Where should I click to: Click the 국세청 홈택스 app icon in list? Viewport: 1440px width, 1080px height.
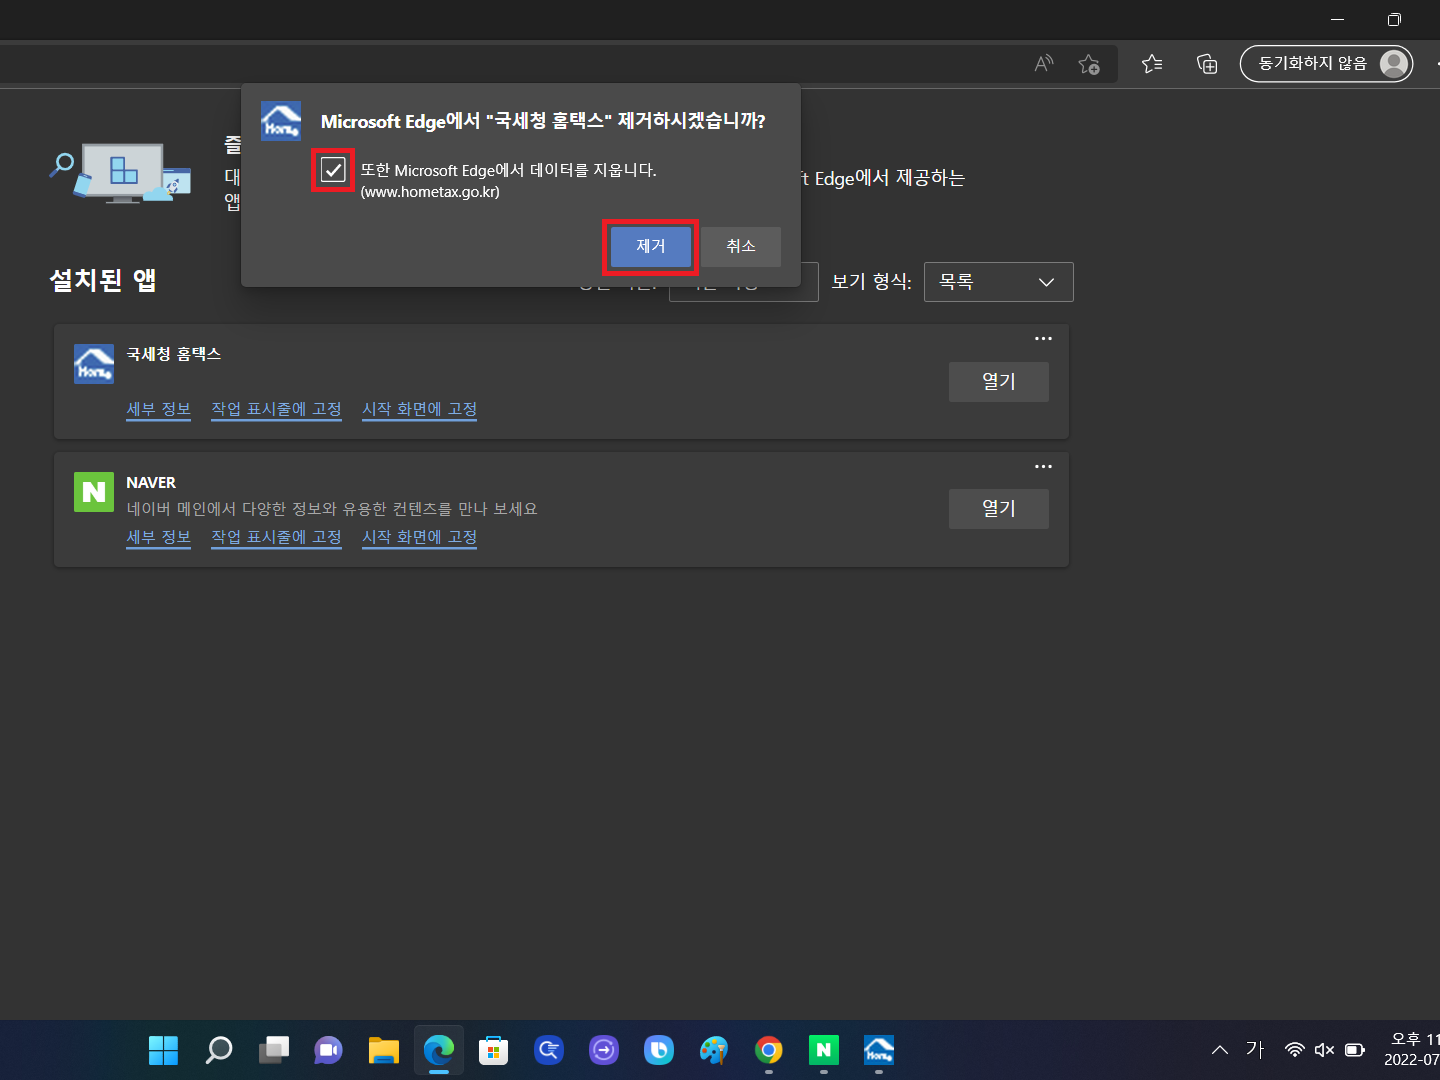point(94,364)
